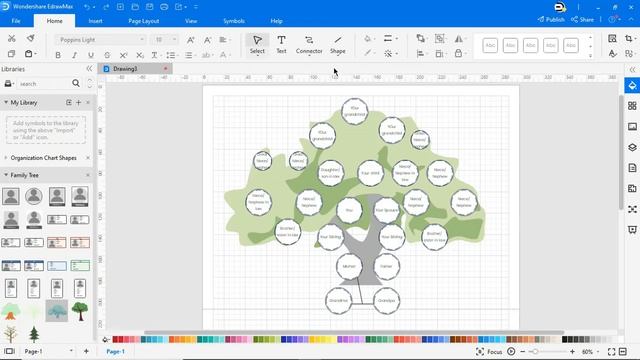This screenshot has height=360, width=640.
Task: Open the Page Layout tab
Action: 144,21
